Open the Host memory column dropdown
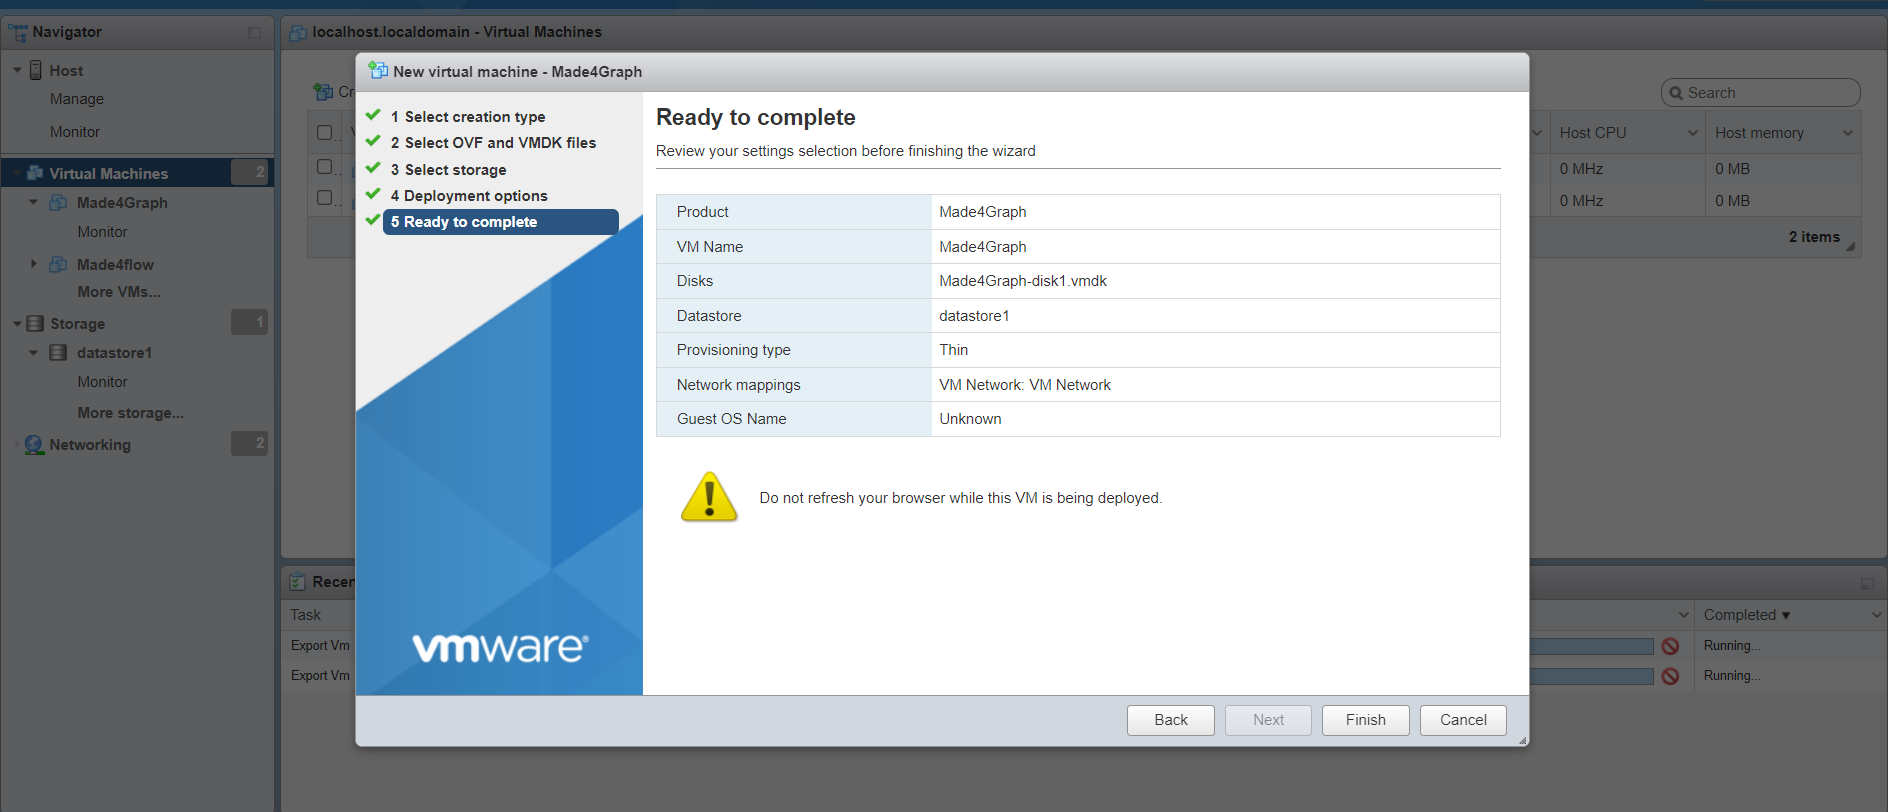 [1847, 133]
